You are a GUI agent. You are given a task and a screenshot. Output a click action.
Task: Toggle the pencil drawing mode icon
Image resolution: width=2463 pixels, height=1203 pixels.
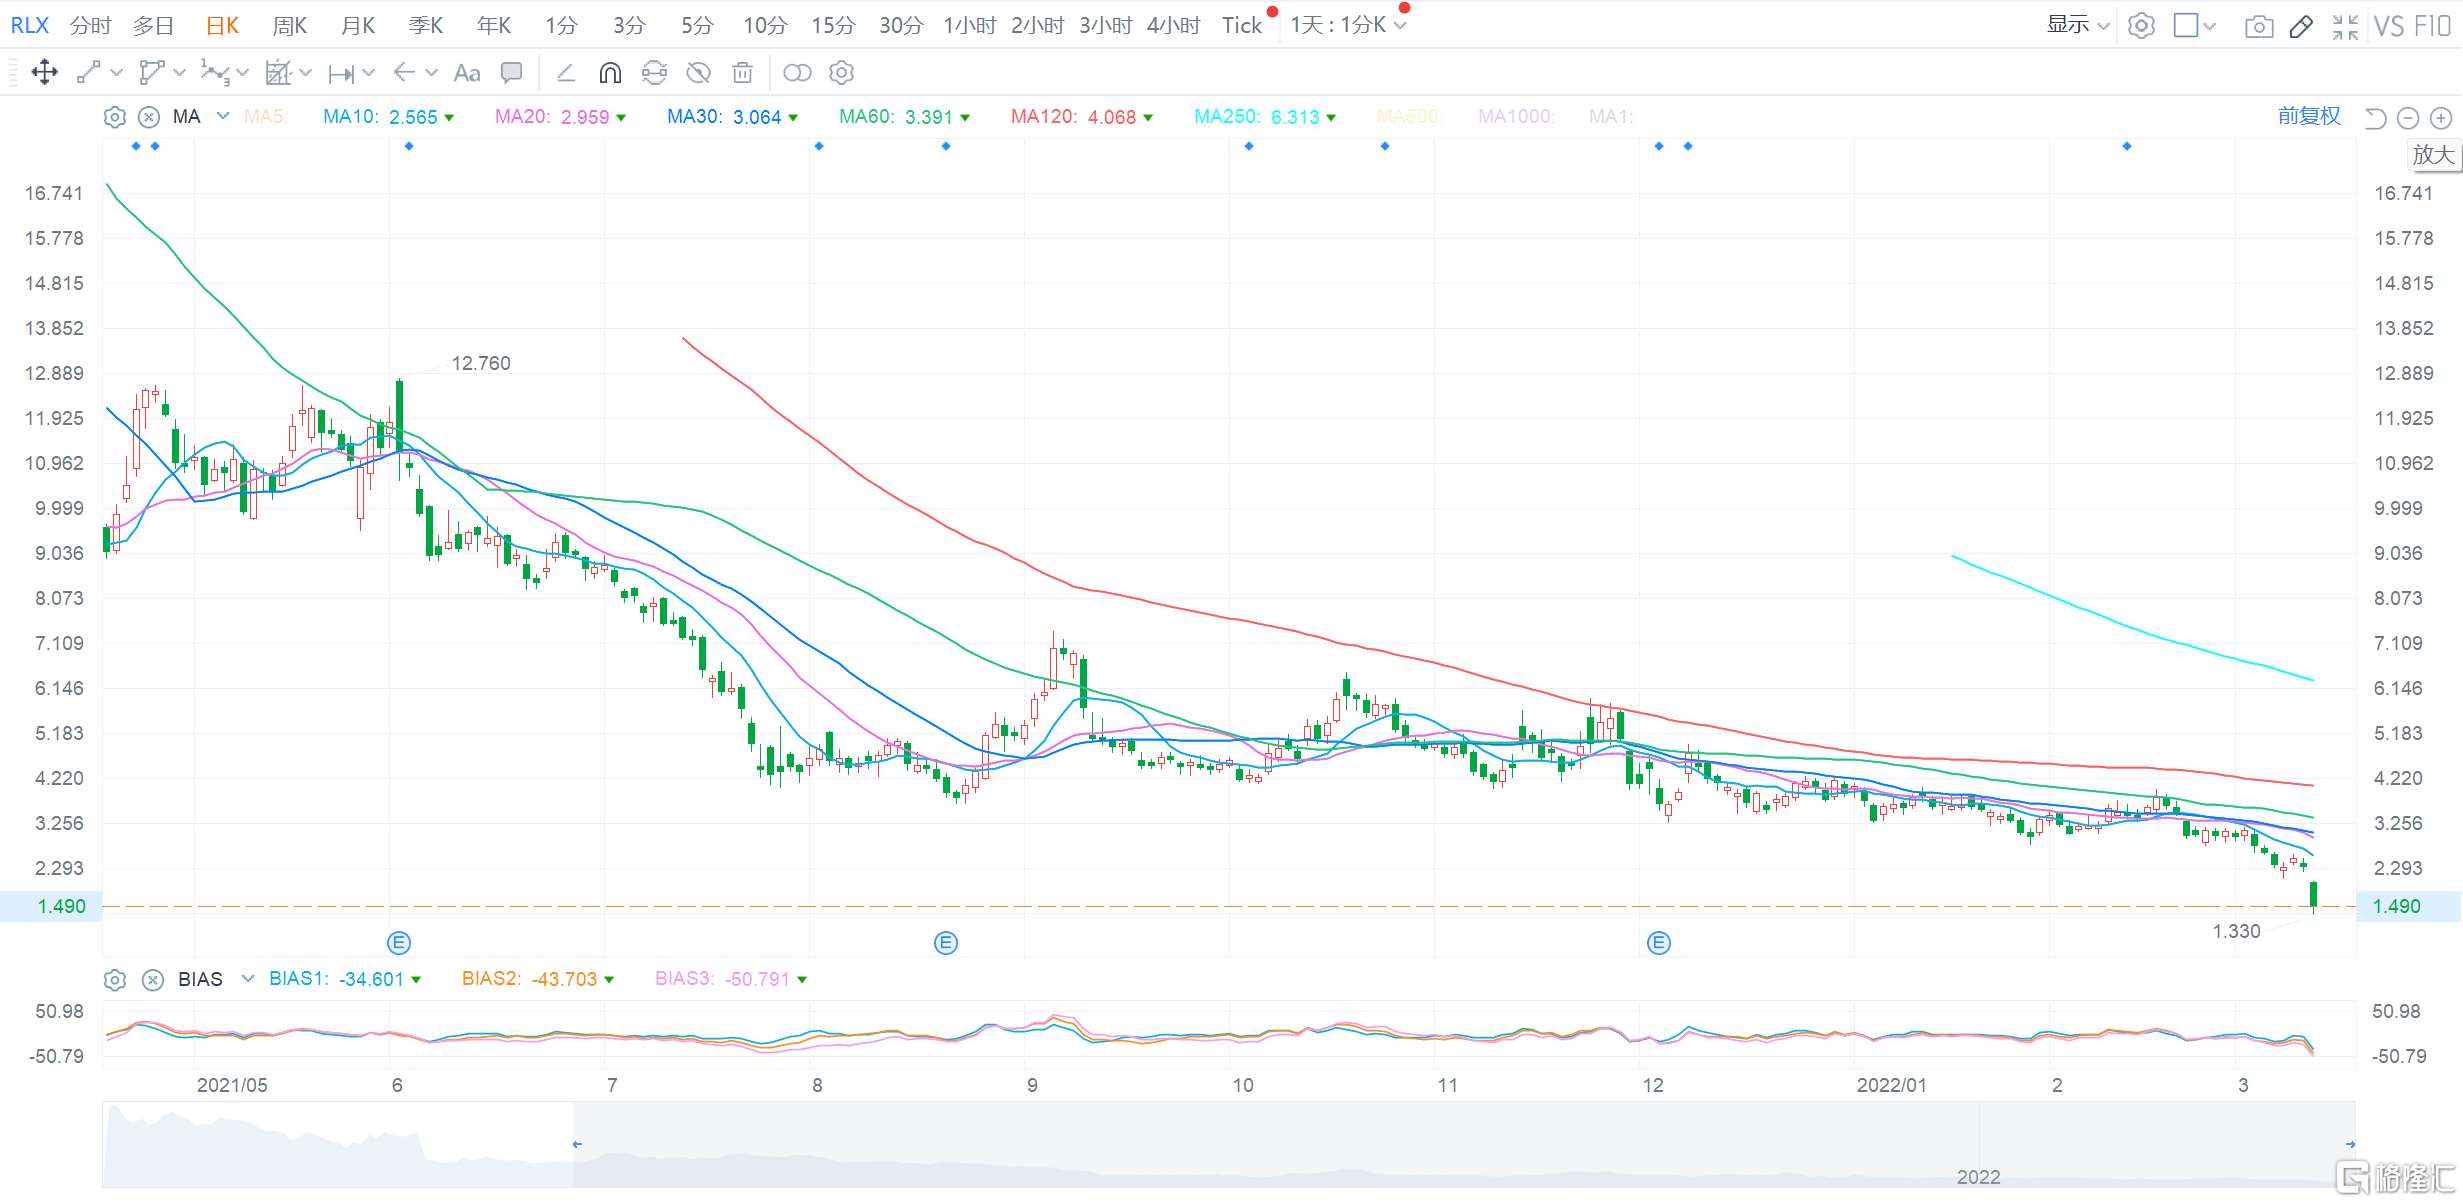point(2301,26)
